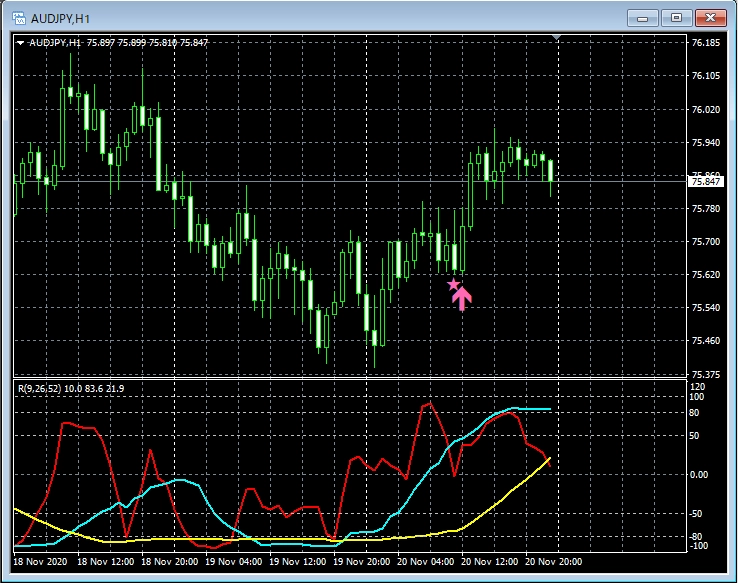This screenshot has height=583, width=739.
Task: Click the 19 Nov 04:00 time label
Action: pyautogui.click(x=234, y=563)
